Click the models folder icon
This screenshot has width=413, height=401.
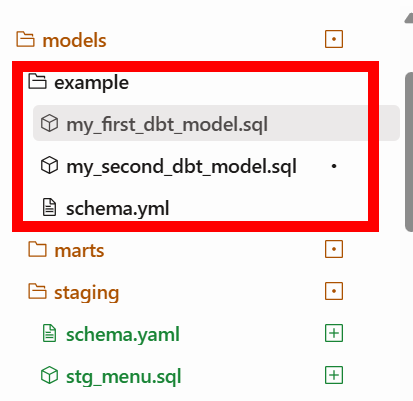25,39
